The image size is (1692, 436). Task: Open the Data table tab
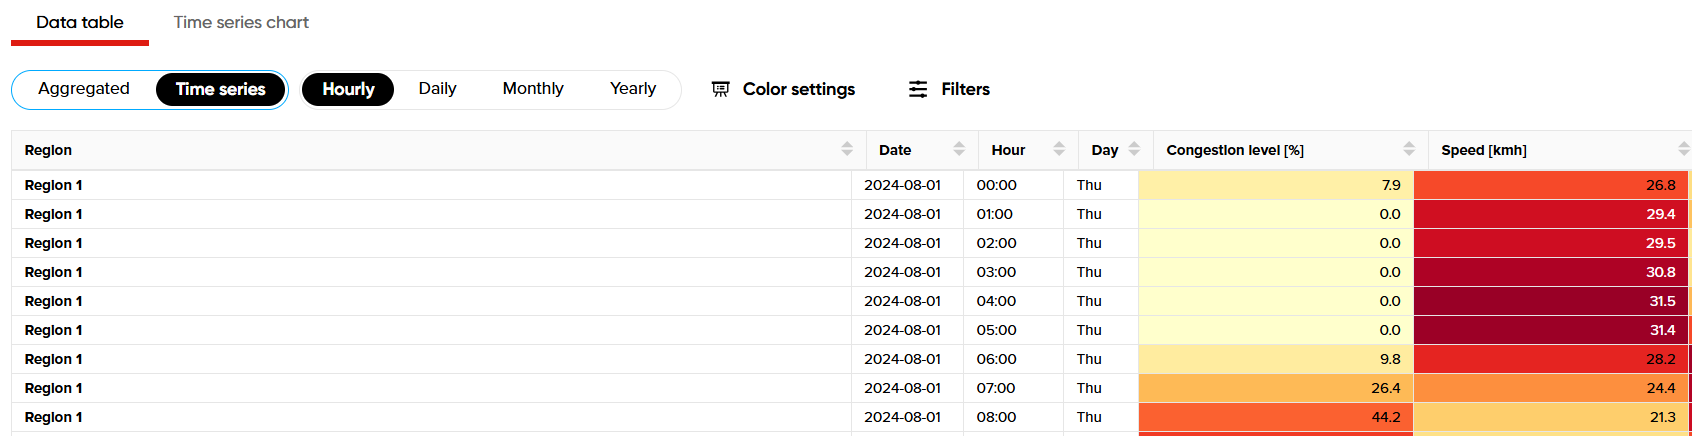[80, 22]
